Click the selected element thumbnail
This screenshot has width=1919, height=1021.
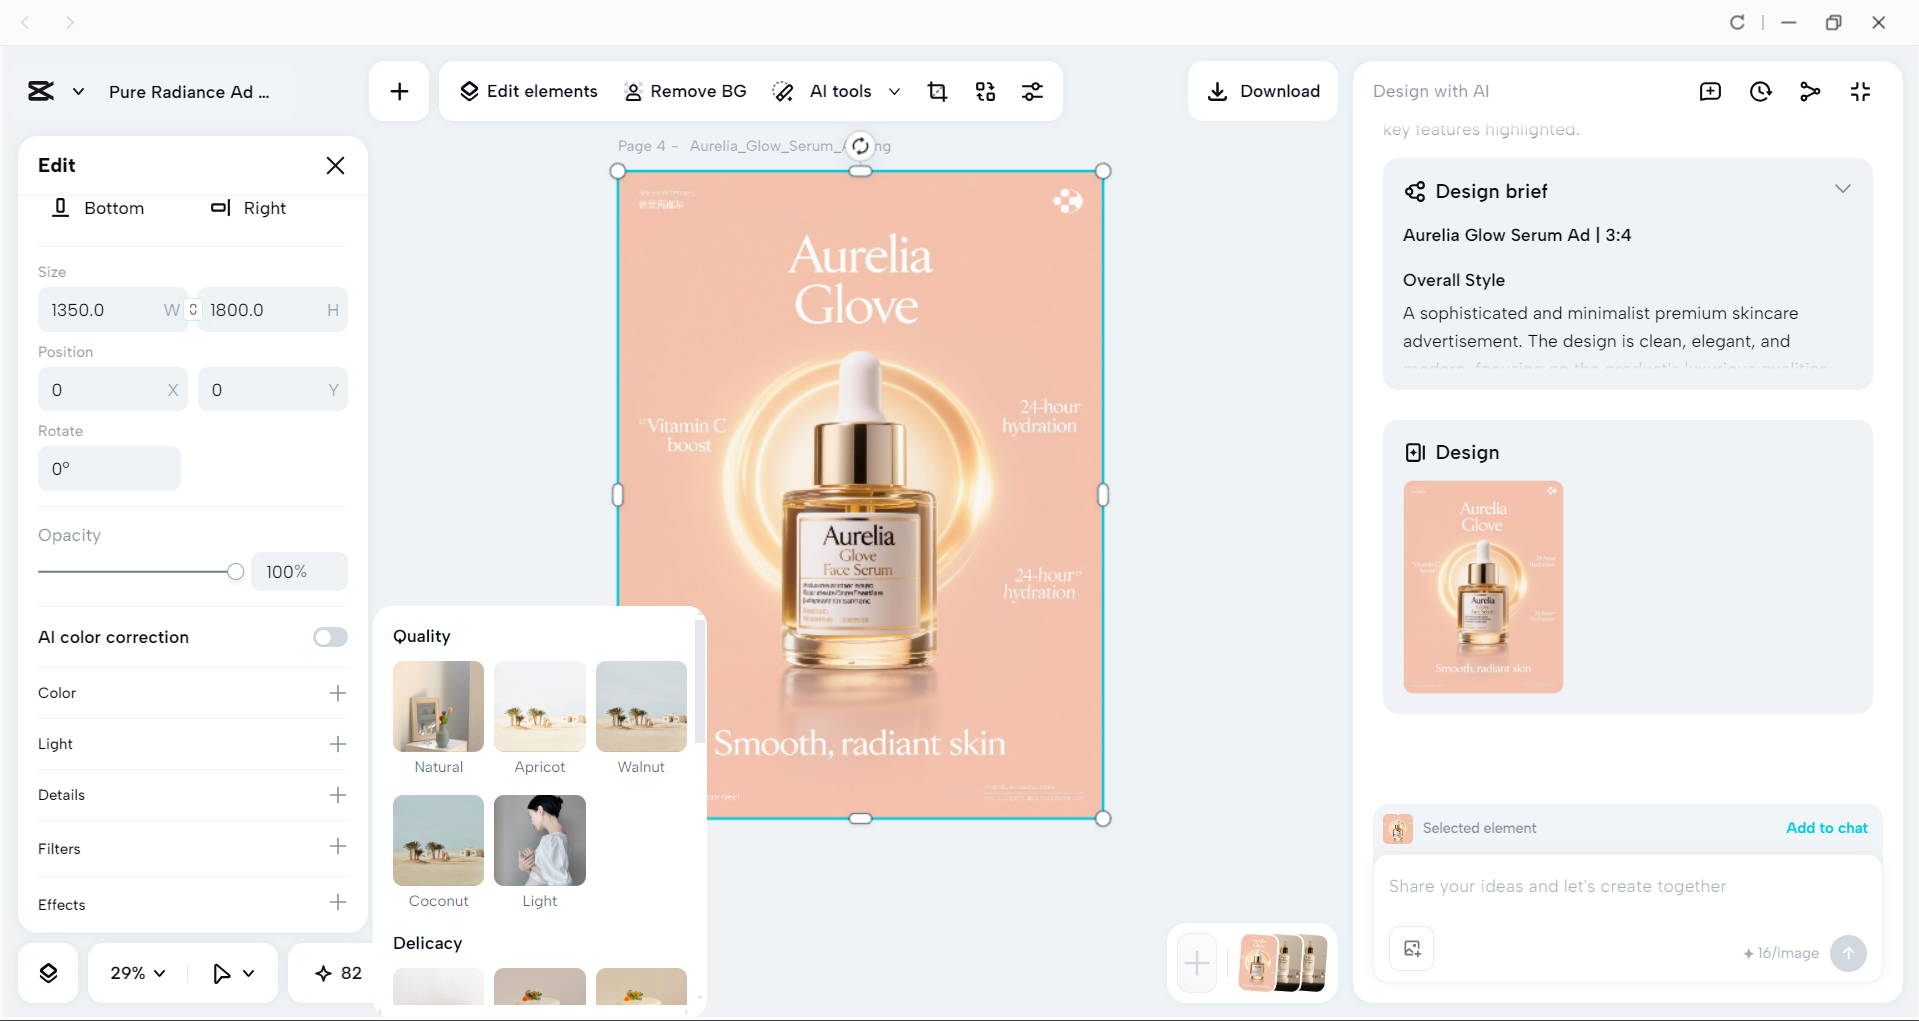[x=1397, y=829]
